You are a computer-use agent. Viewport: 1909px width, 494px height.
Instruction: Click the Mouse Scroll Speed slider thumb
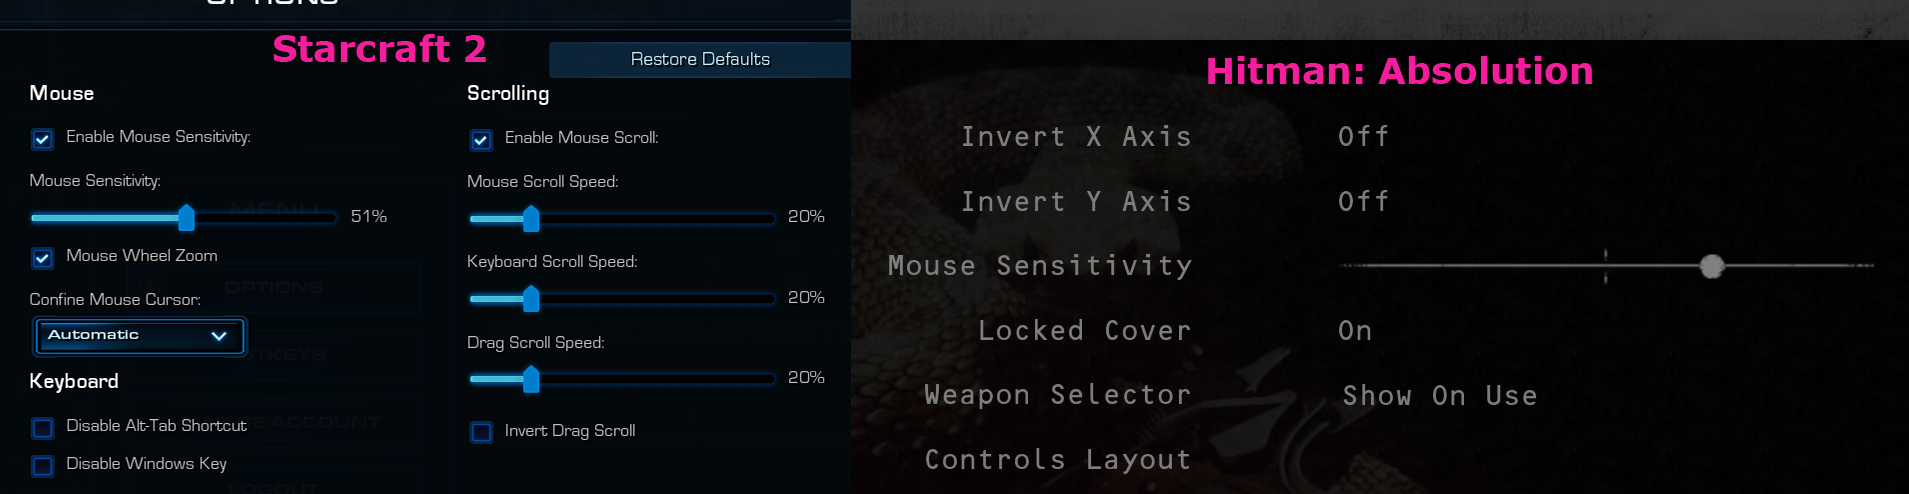[531, 218]
